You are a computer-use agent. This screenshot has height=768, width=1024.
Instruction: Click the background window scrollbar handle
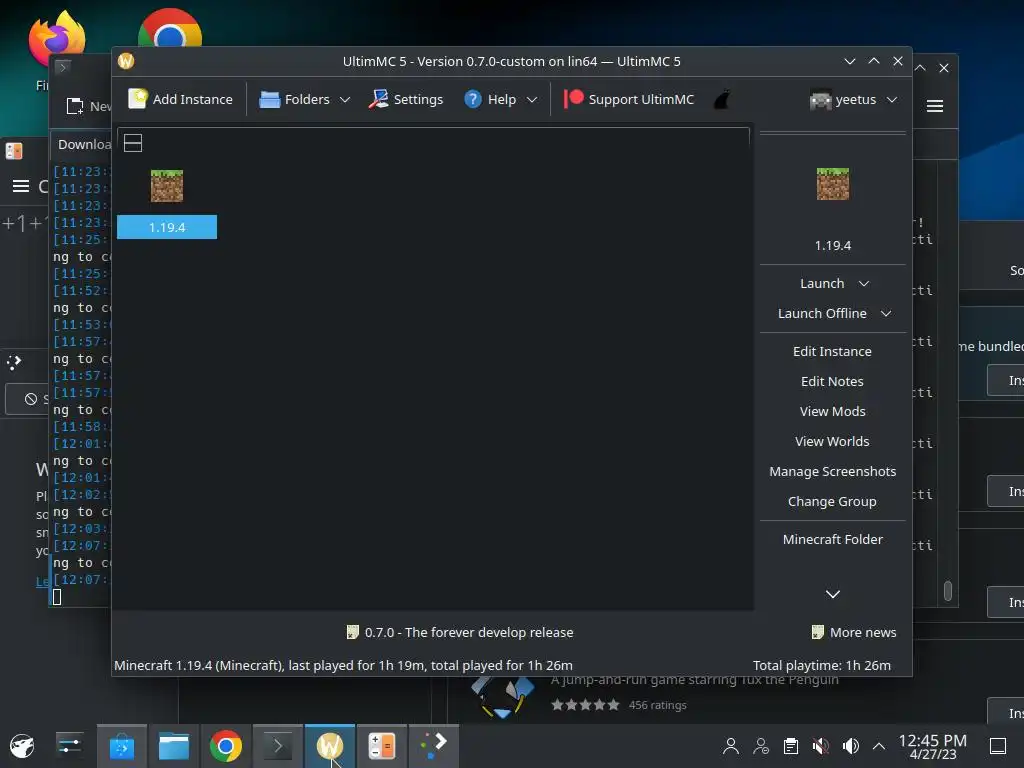point(948,590)
